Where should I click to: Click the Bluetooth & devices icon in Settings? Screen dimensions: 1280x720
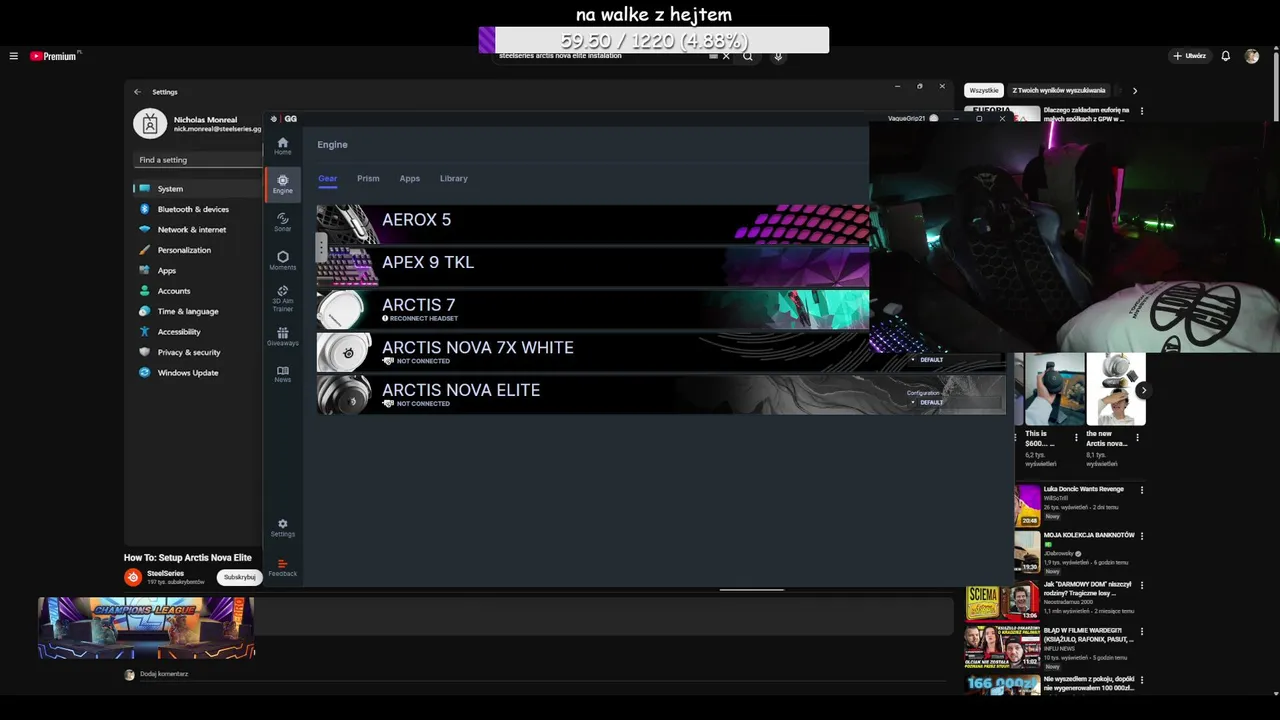point(145,209)
